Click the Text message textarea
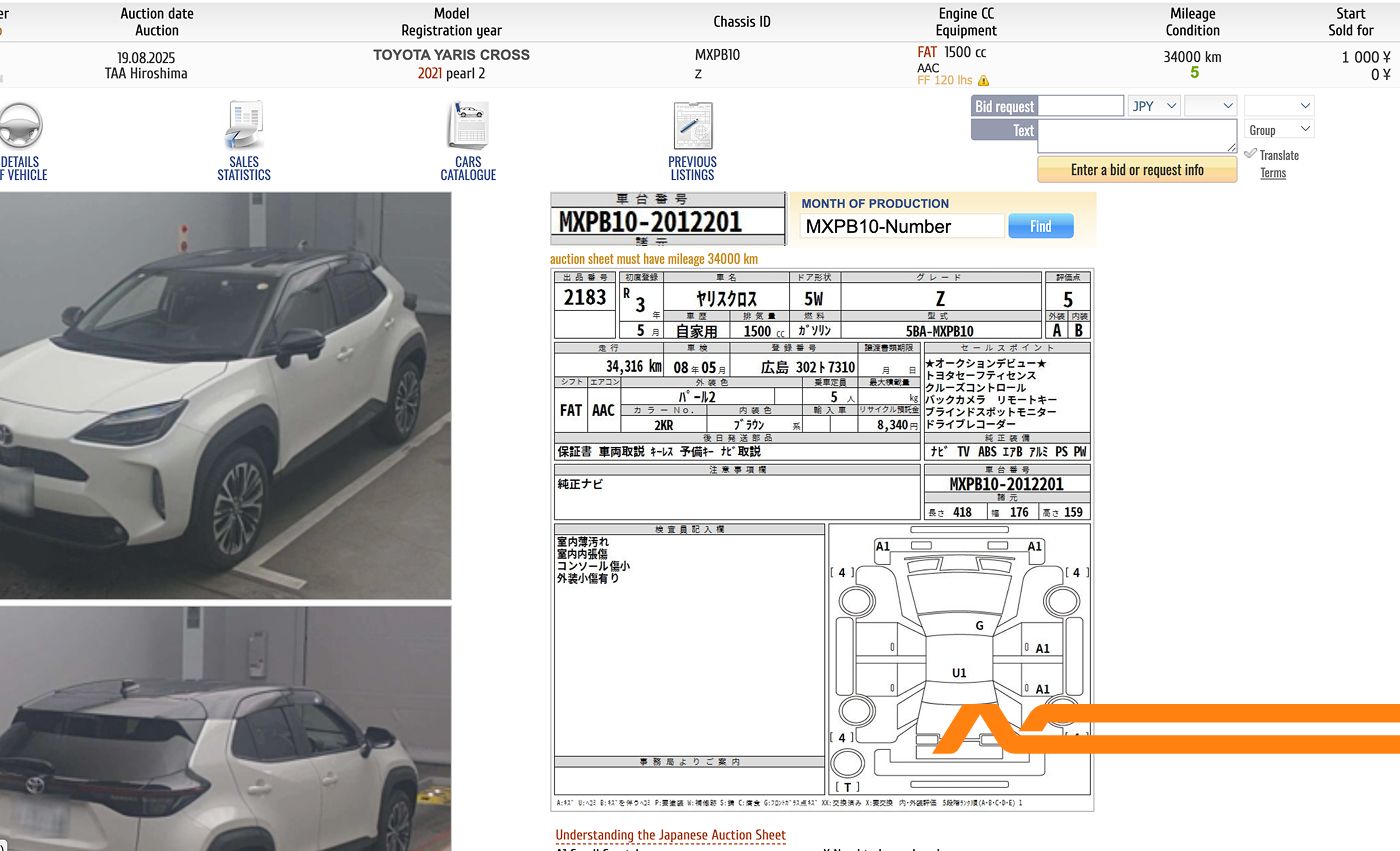 pos(1138,136)
